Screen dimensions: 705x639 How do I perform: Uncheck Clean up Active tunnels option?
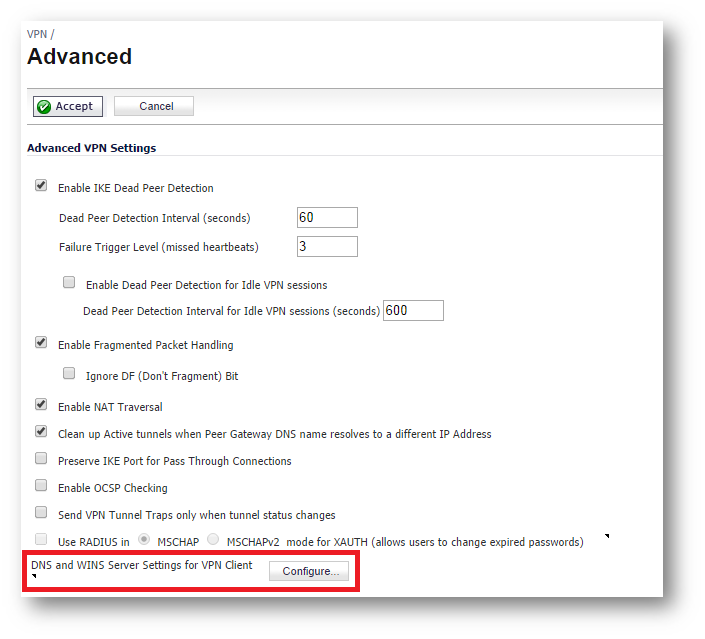(41, 432)
